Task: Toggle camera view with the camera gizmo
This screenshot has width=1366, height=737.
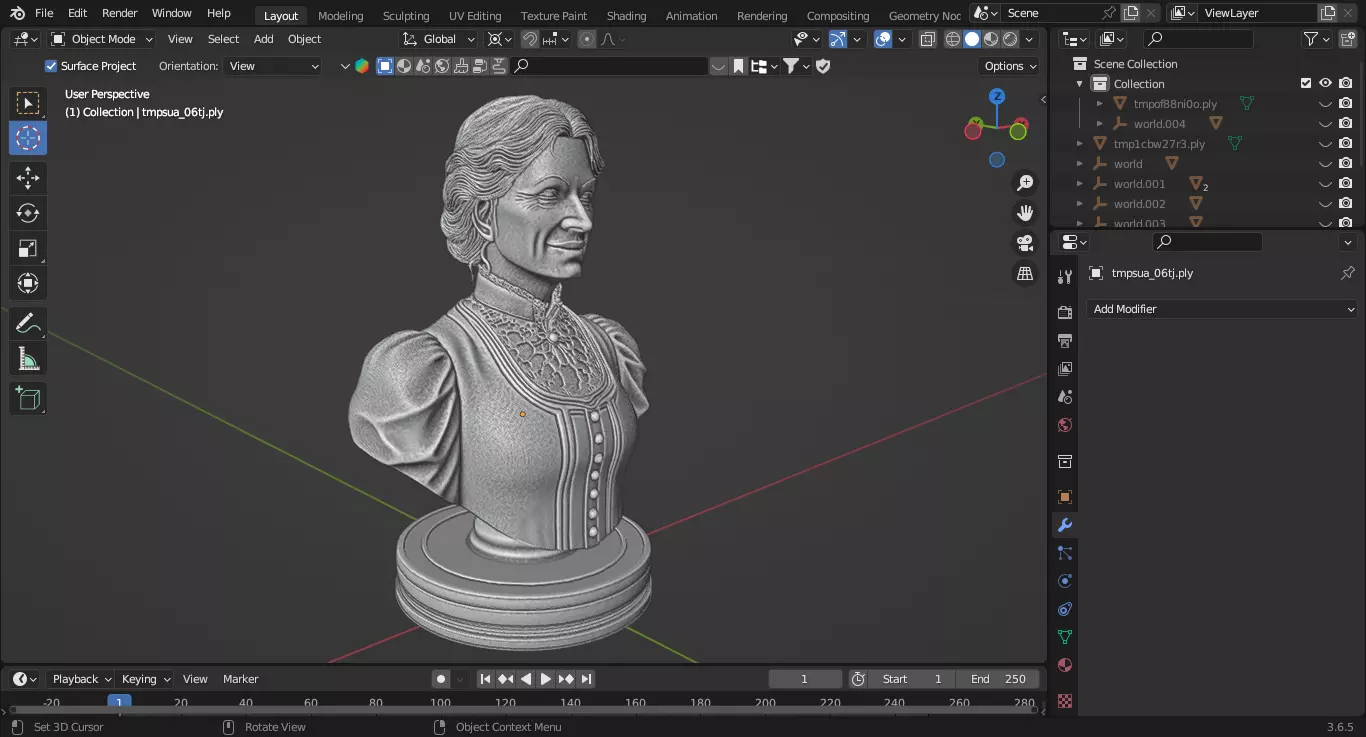Action: pos(1025,243)
